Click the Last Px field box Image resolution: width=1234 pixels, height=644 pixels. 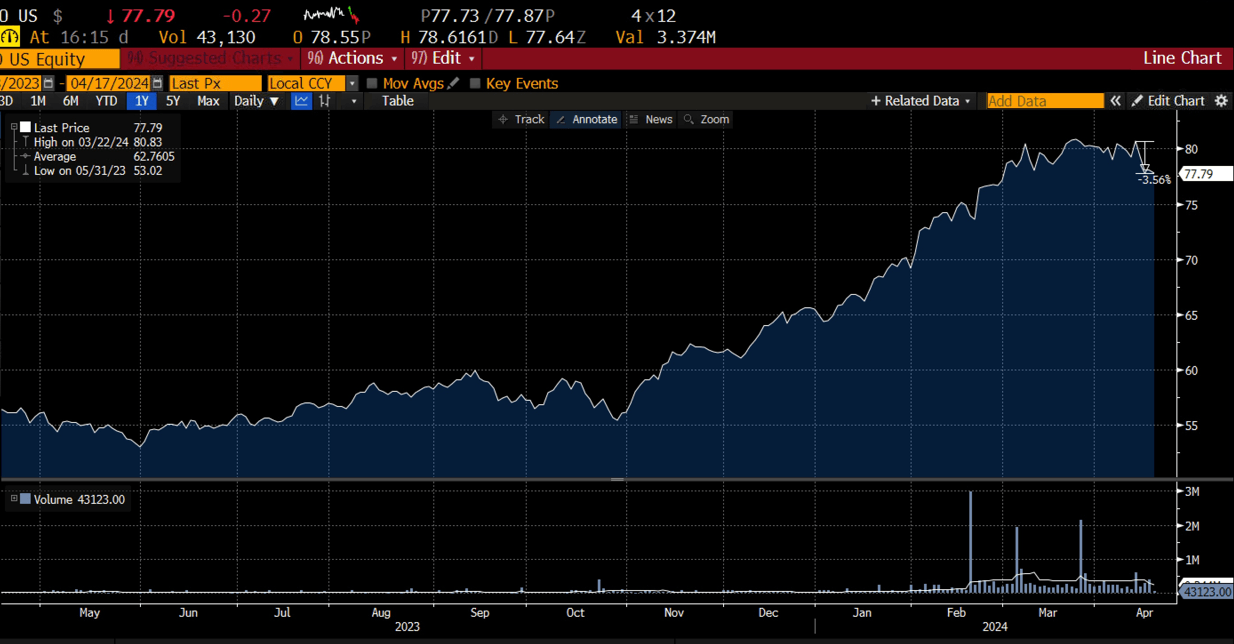(x=215, y=84)
